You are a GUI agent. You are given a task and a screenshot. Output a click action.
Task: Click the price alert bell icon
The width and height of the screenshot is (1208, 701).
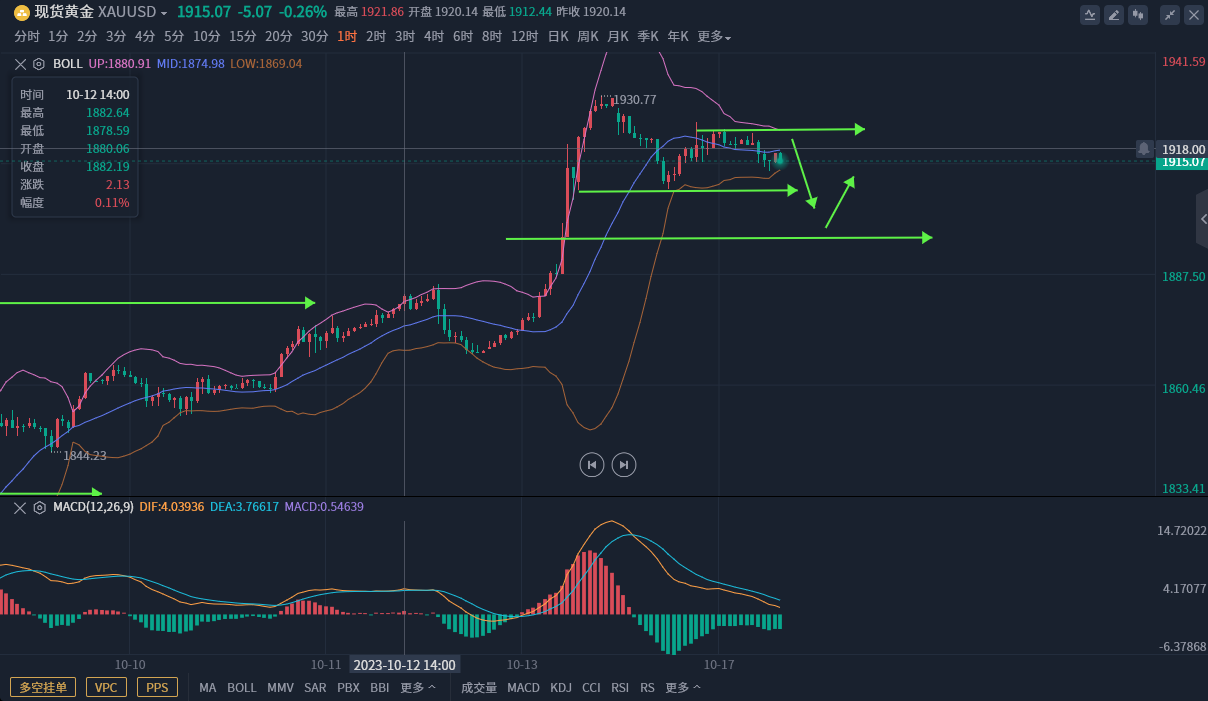tap(1143, 148)
